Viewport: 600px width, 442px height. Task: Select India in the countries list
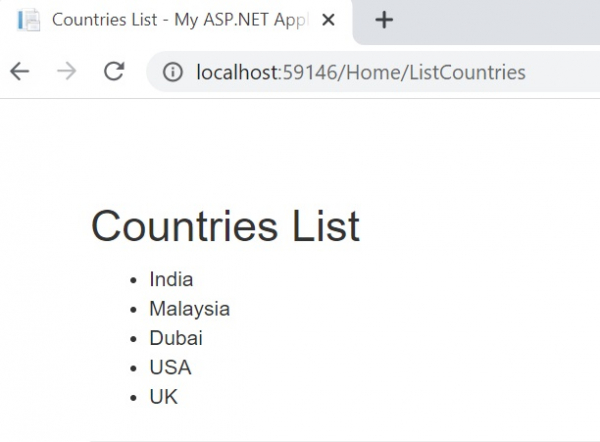coord(171,279)
